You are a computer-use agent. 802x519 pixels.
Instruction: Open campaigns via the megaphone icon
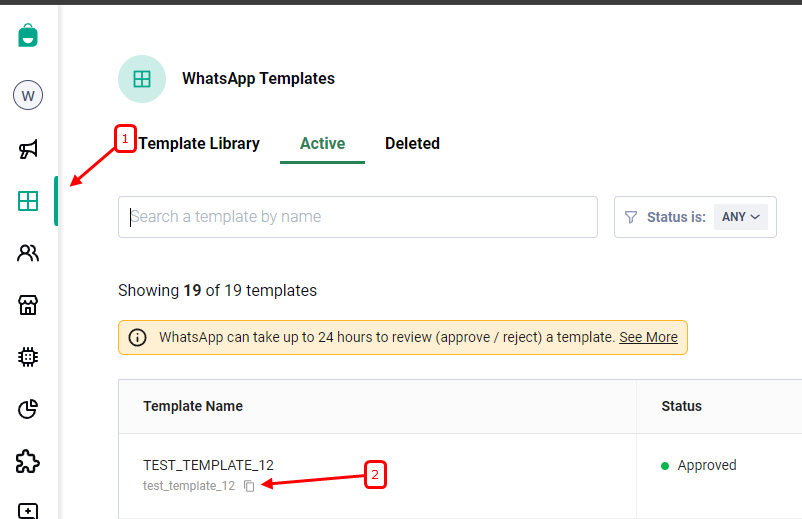(28, 149)
